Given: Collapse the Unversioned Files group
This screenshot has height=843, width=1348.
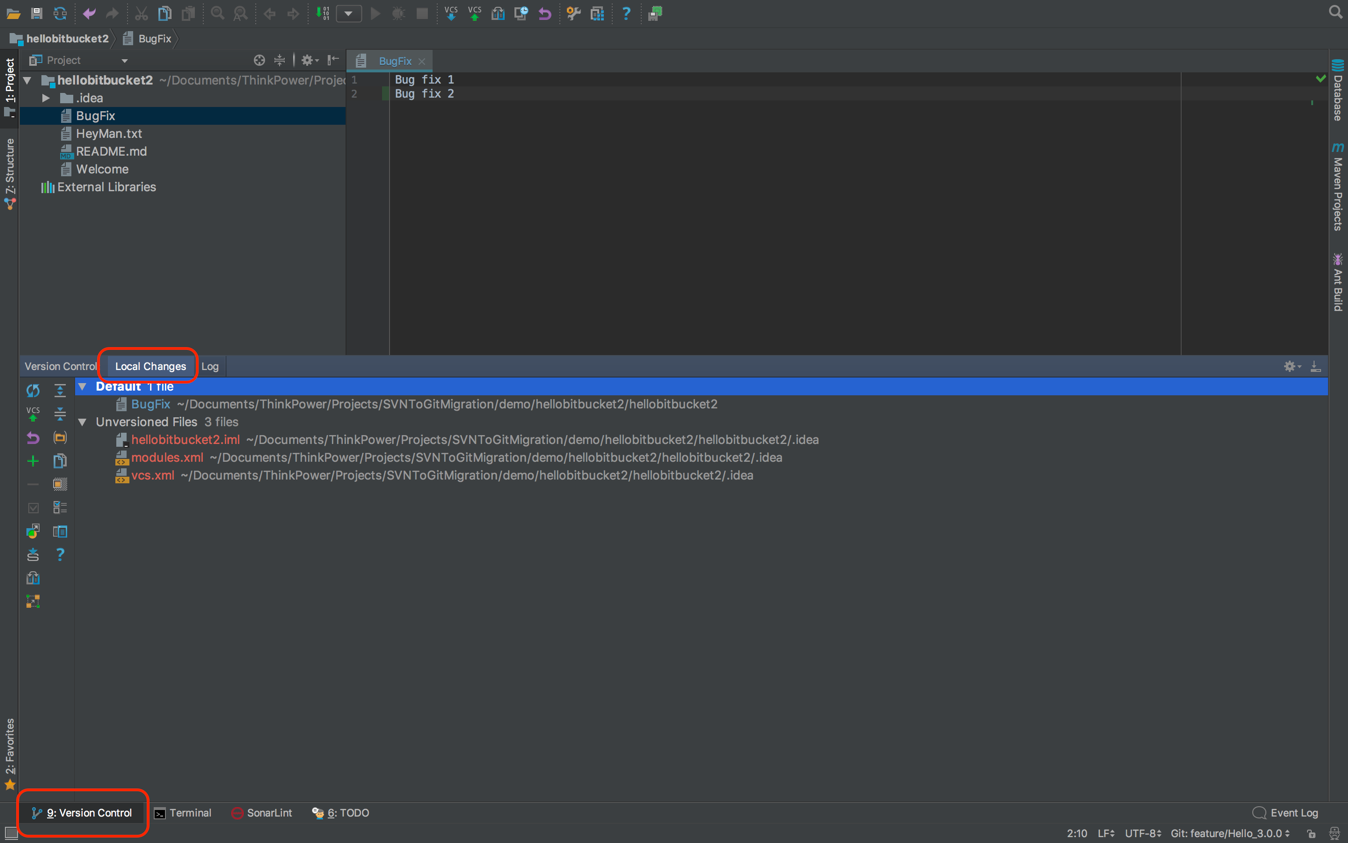Looking at the screenshot, I should pos(83,422).
